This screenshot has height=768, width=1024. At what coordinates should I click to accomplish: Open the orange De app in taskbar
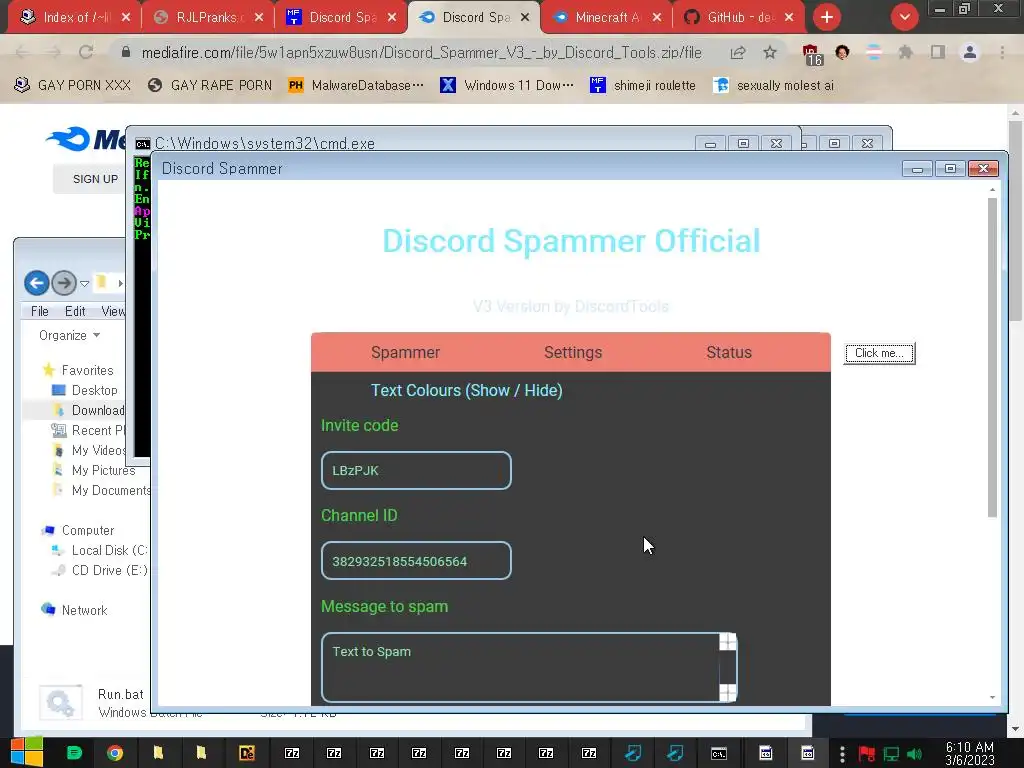coord(247,753)
